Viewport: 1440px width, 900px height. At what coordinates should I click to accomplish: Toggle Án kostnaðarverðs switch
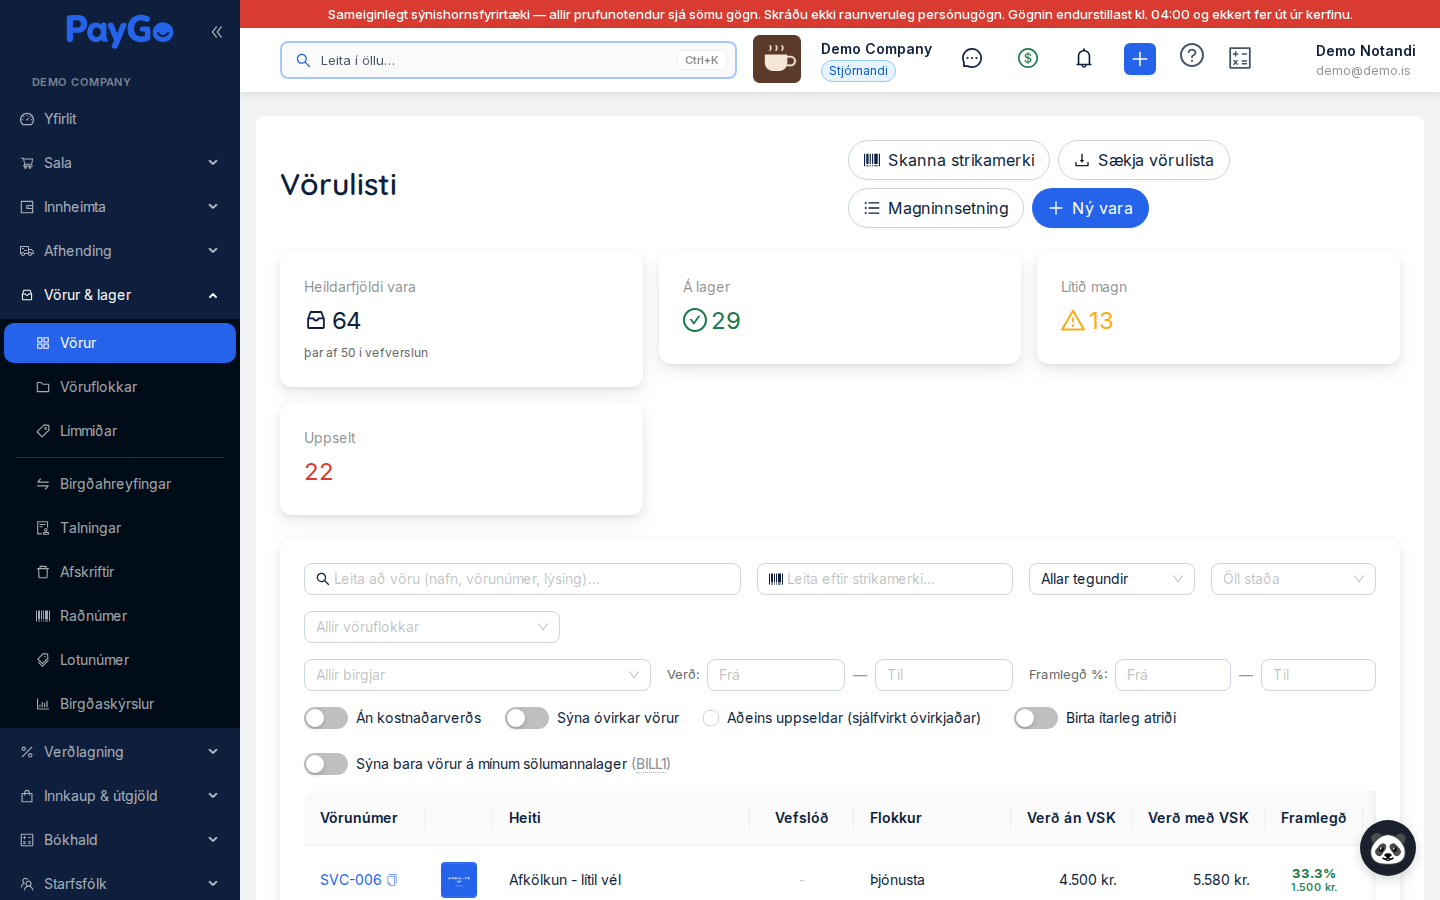[x=326, y=718]
